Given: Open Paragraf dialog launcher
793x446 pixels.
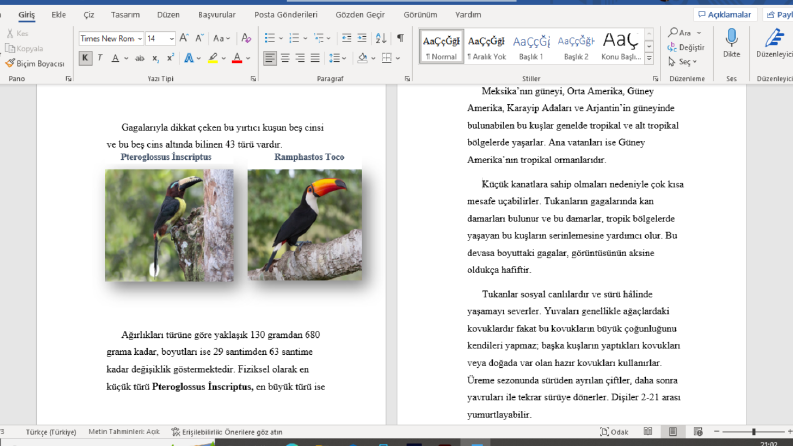Looking at the screenshot, I should 407,79.
